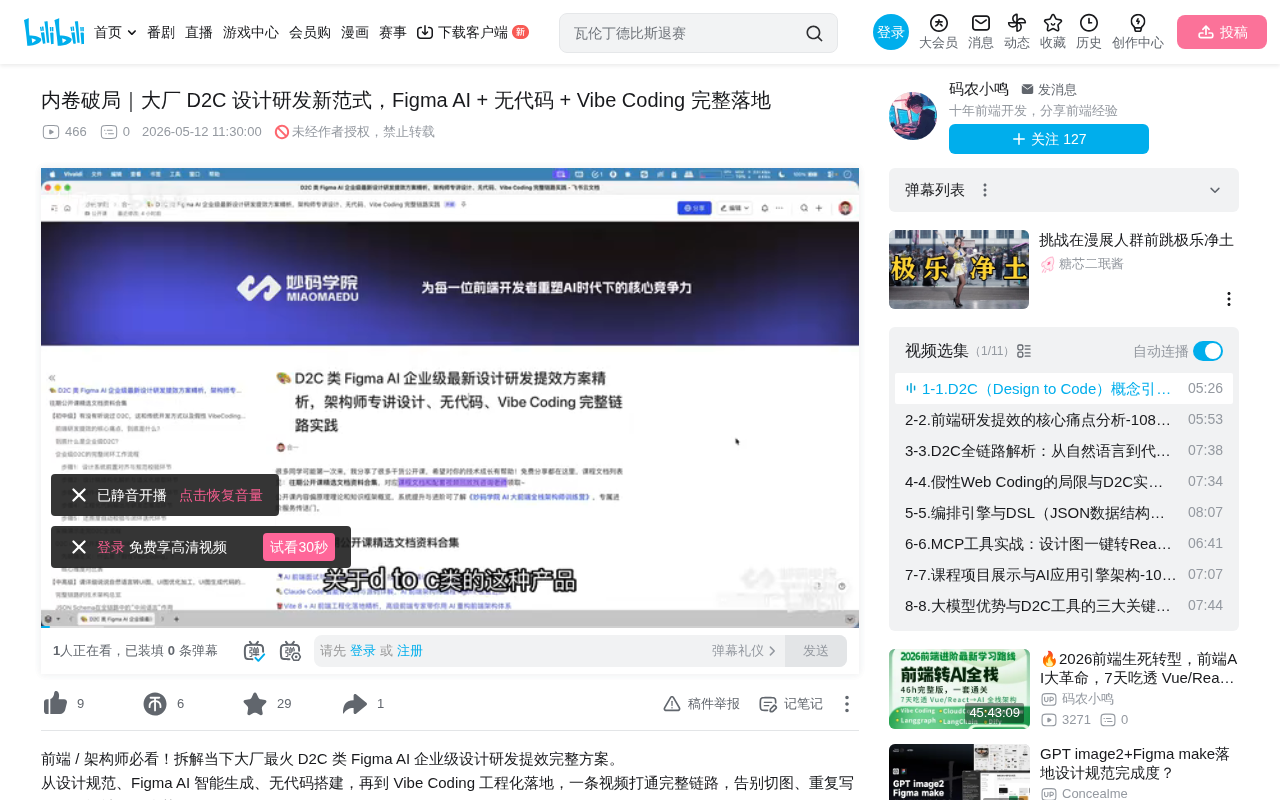
Task: Open the search magnifier icon
Action: 814,33
